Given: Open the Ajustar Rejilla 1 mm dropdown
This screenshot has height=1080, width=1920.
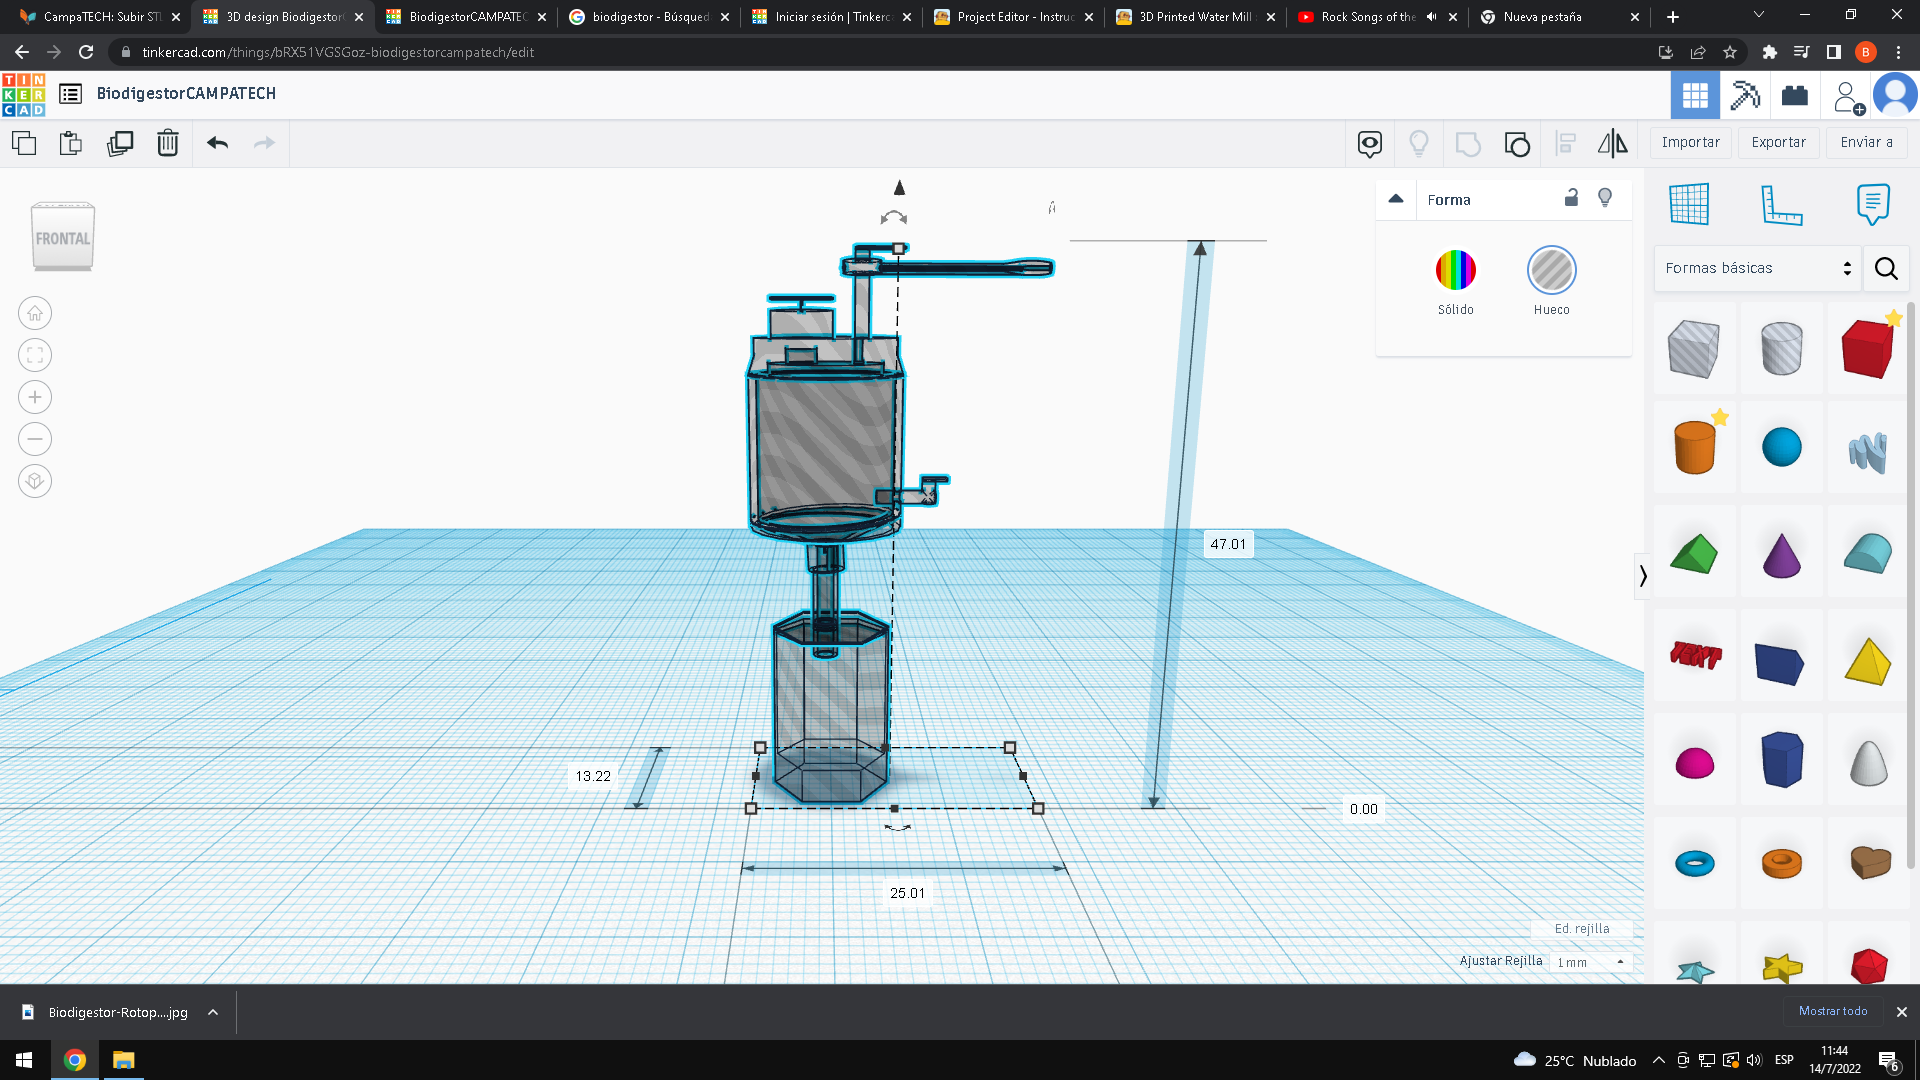Looking at the screenshot, I should tap(1590, 962).
